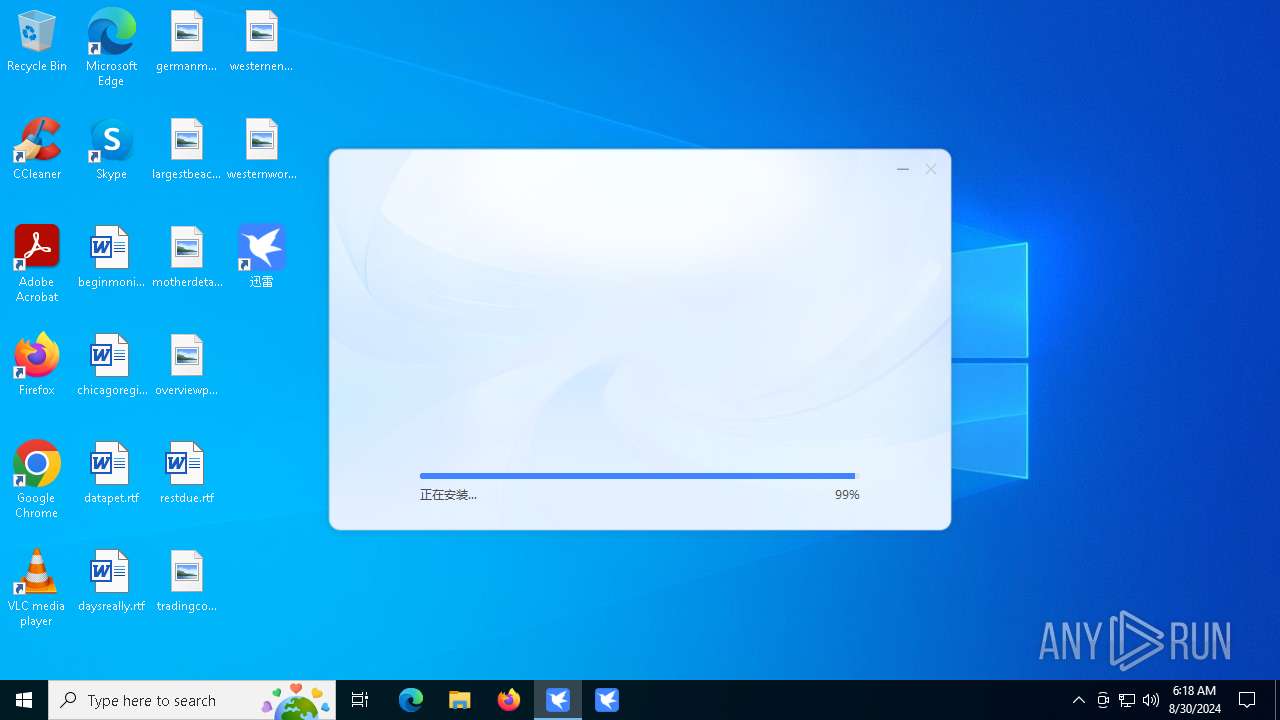Open Adobe Acrobat desktop shortcut
The width and height of the screenshot is (1280, 720).
[37, 264]
